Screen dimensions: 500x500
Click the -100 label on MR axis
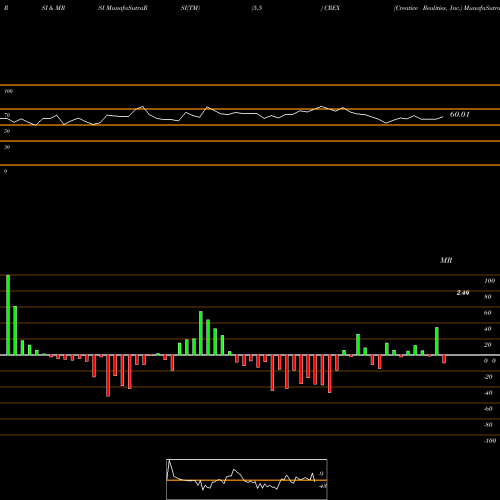click(x=490, y=441)
